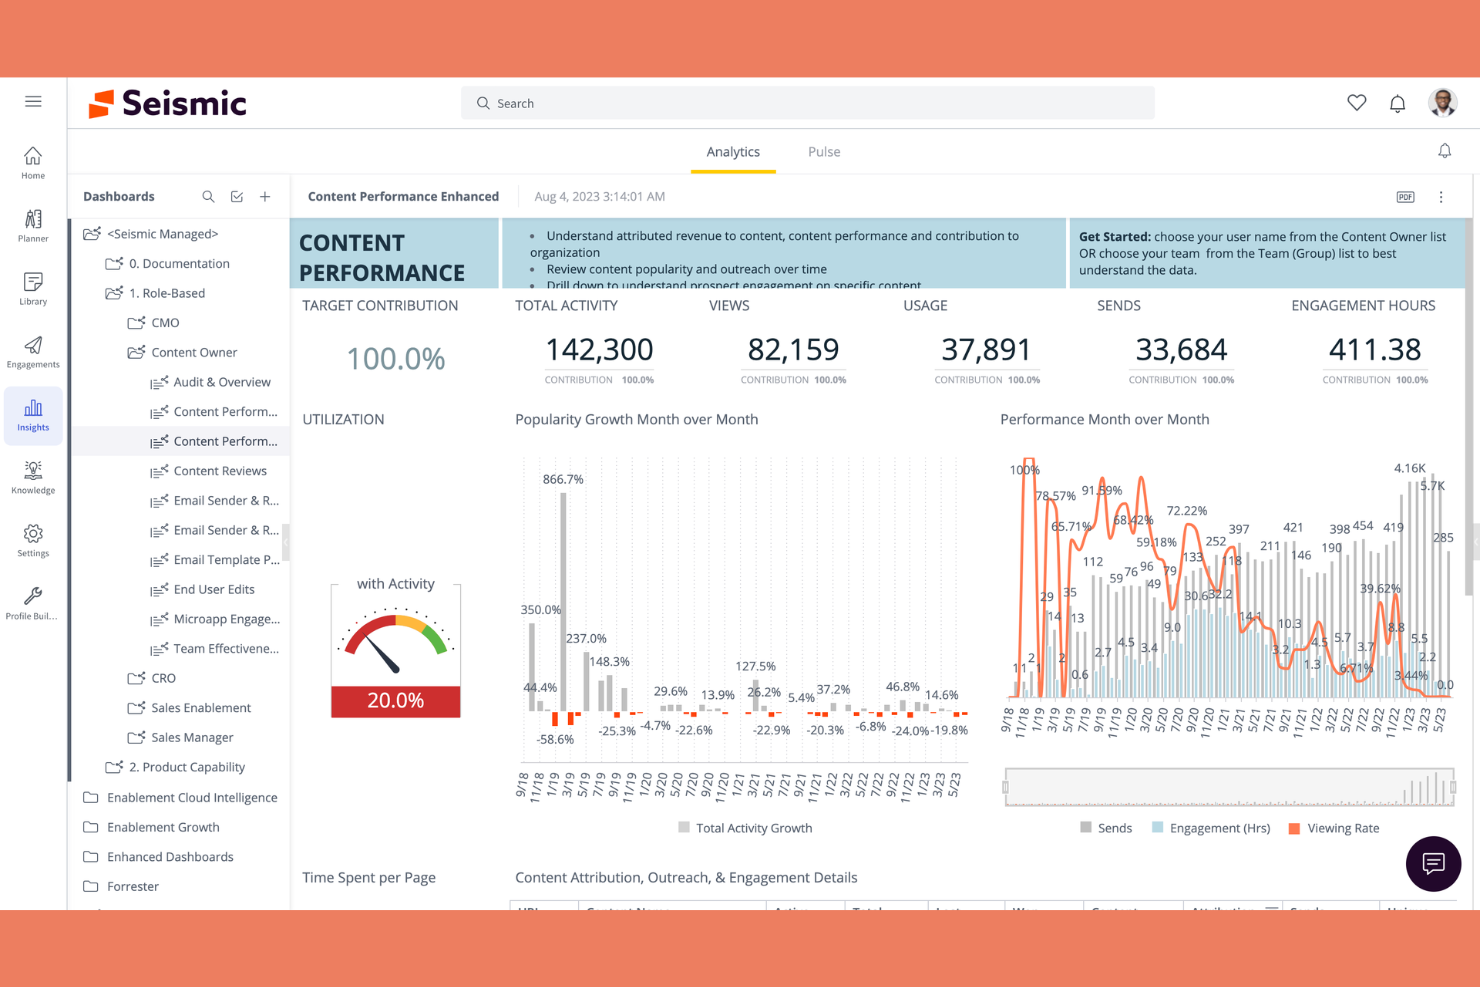Open the chat support bubble
The width and height of the screenshot is (1480, 987).
click(x=1433, y=863)
